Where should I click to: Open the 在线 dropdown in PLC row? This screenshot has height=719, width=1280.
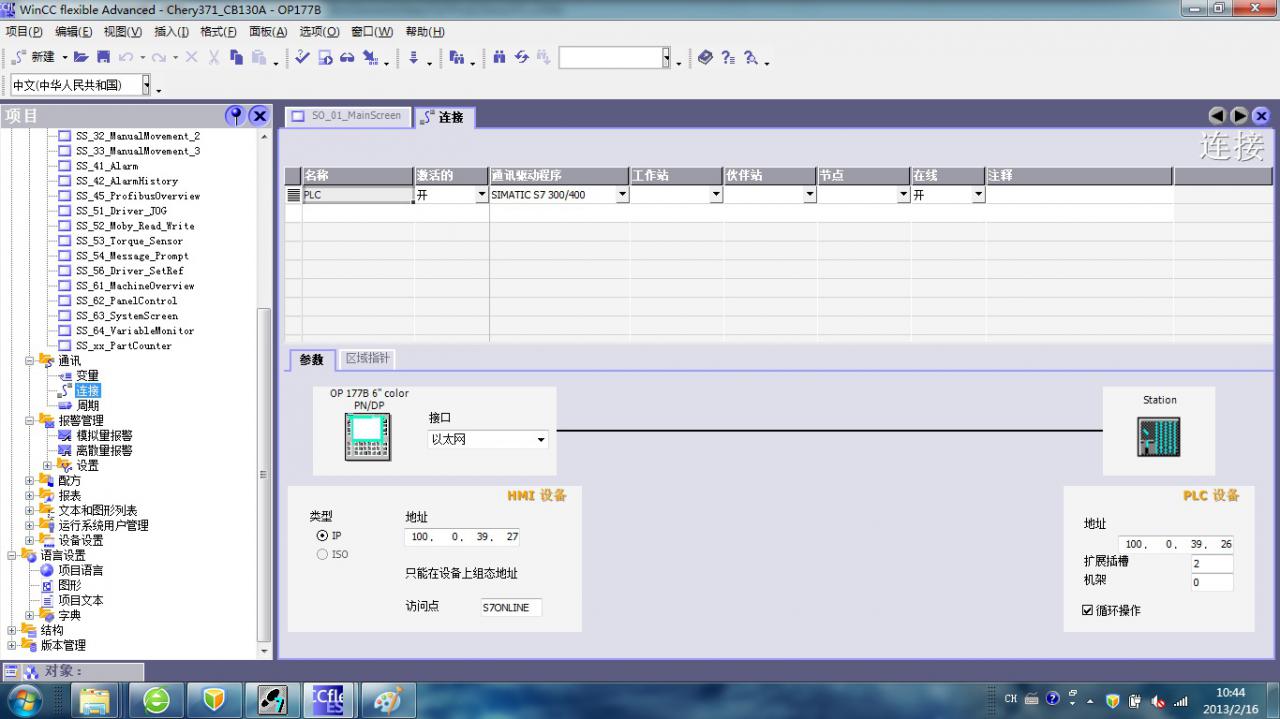[x=978, y=195]
